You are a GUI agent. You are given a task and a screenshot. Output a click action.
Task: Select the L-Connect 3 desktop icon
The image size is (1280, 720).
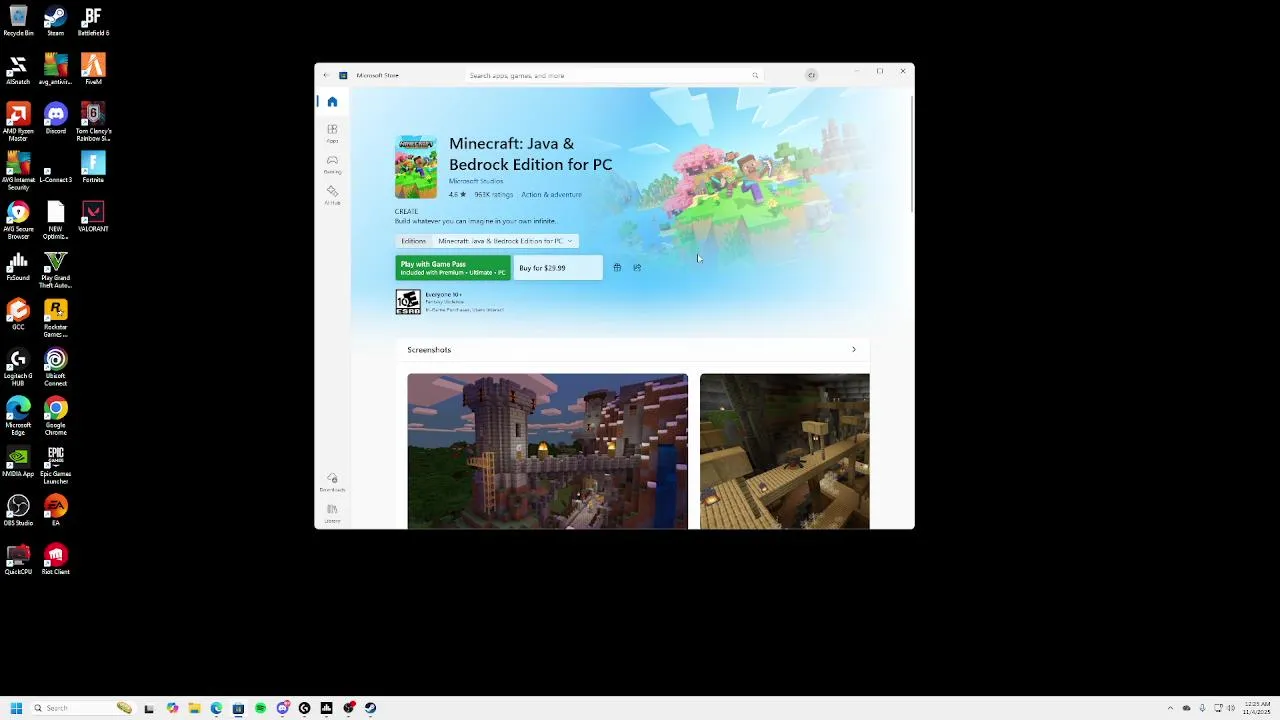55,168
